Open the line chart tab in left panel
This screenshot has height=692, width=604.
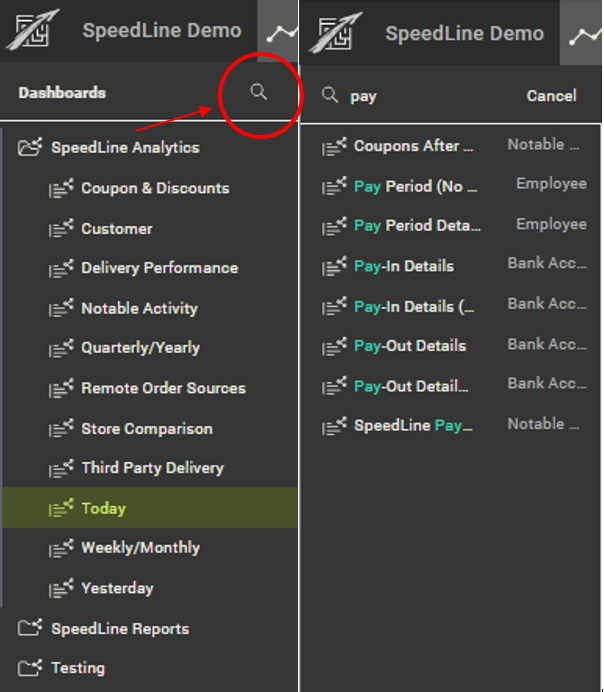pos(278,31)
